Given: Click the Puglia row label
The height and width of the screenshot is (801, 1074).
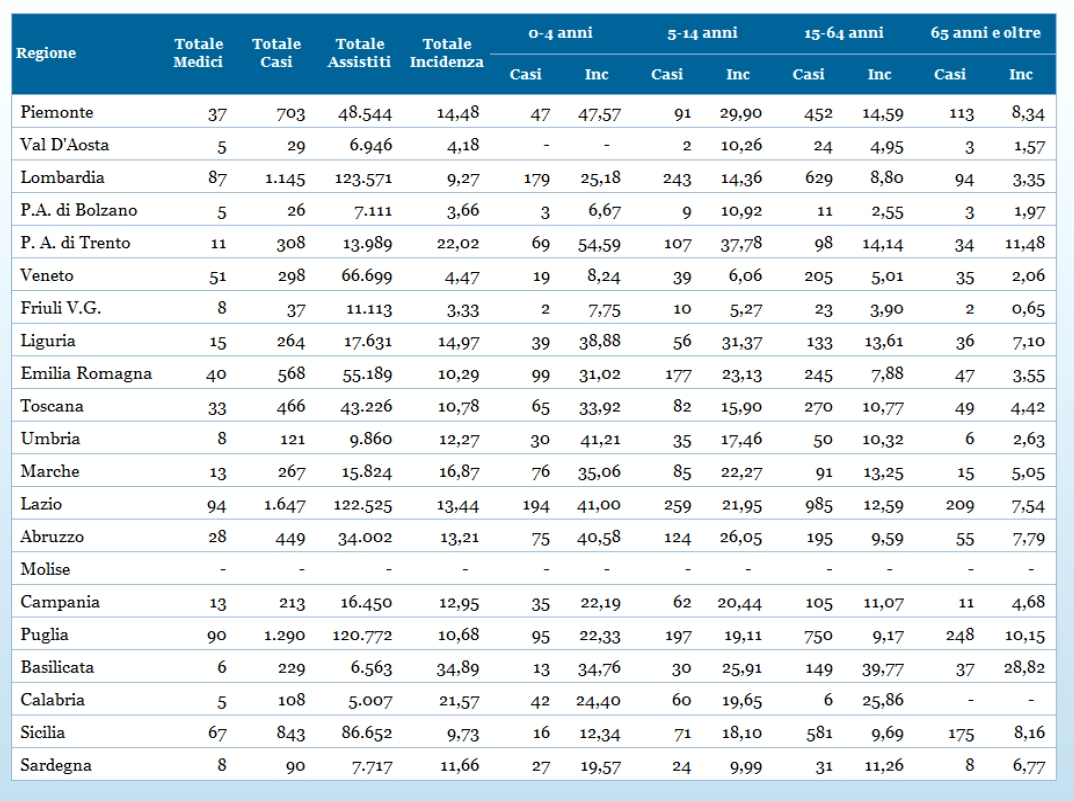Looking at the screenshot, I should click(45, 634).
